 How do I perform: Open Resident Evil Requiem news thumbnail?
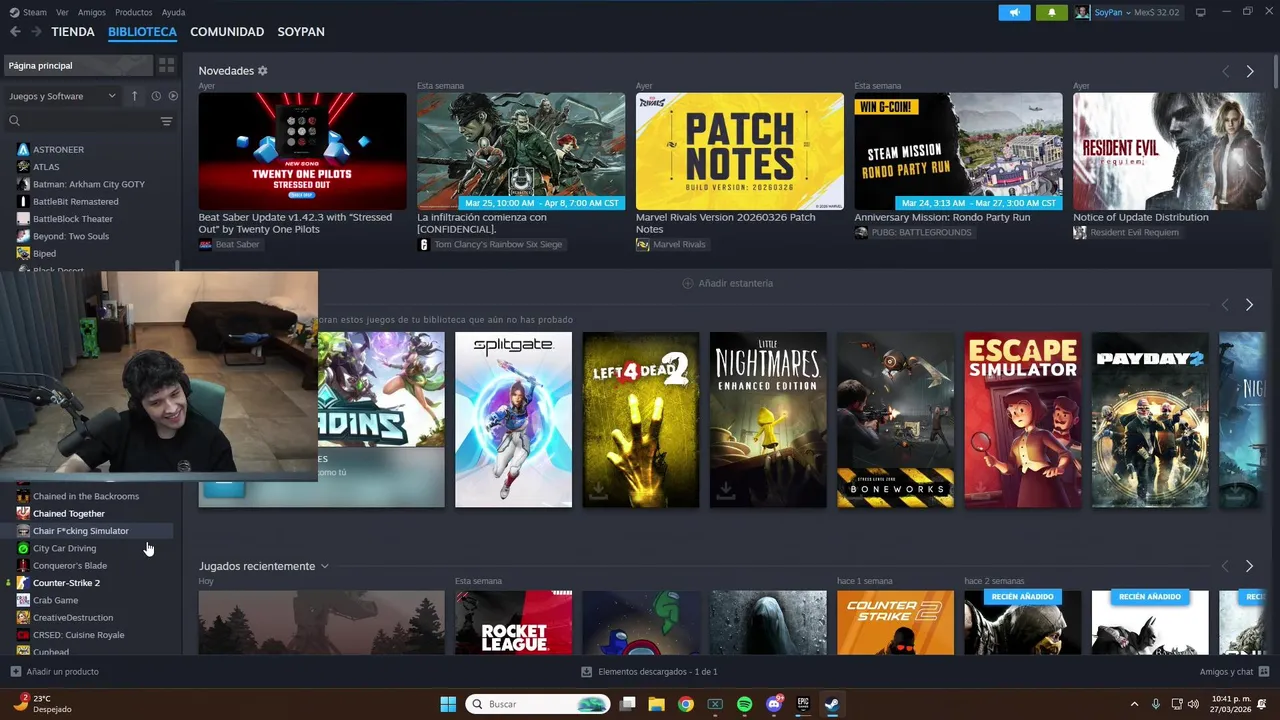1168,151
